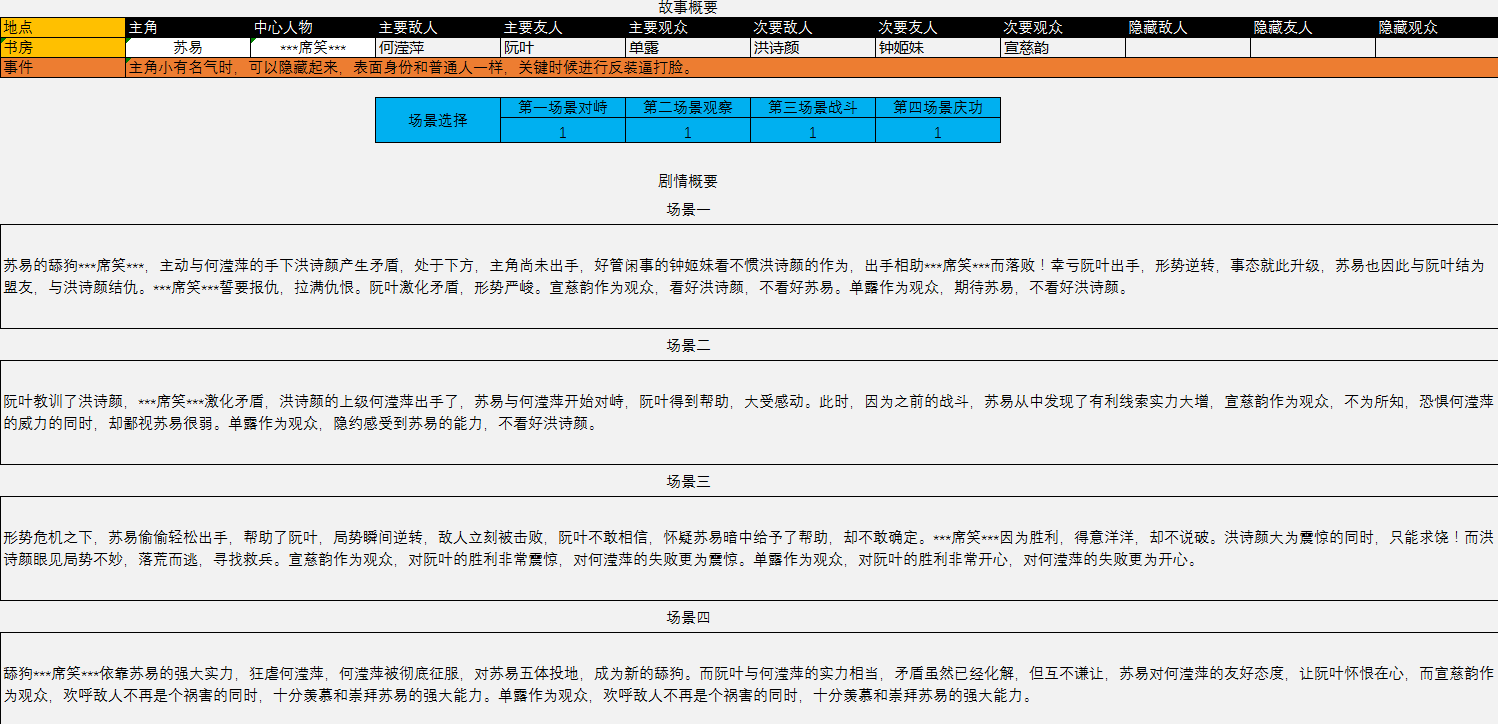Screen dimensions: 1498x724
Task: Click the 剧情概要 heading
Action: [x=688, y=182]
